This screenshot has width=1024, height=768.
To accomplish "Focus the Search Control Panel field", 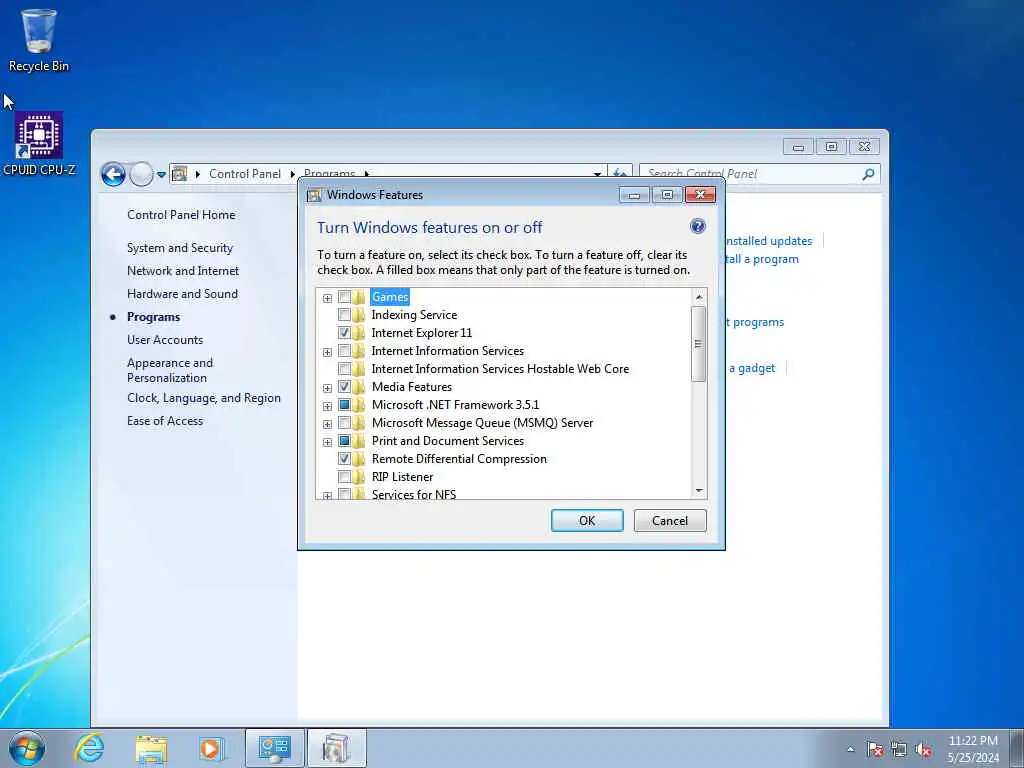I will coord(751,174).
